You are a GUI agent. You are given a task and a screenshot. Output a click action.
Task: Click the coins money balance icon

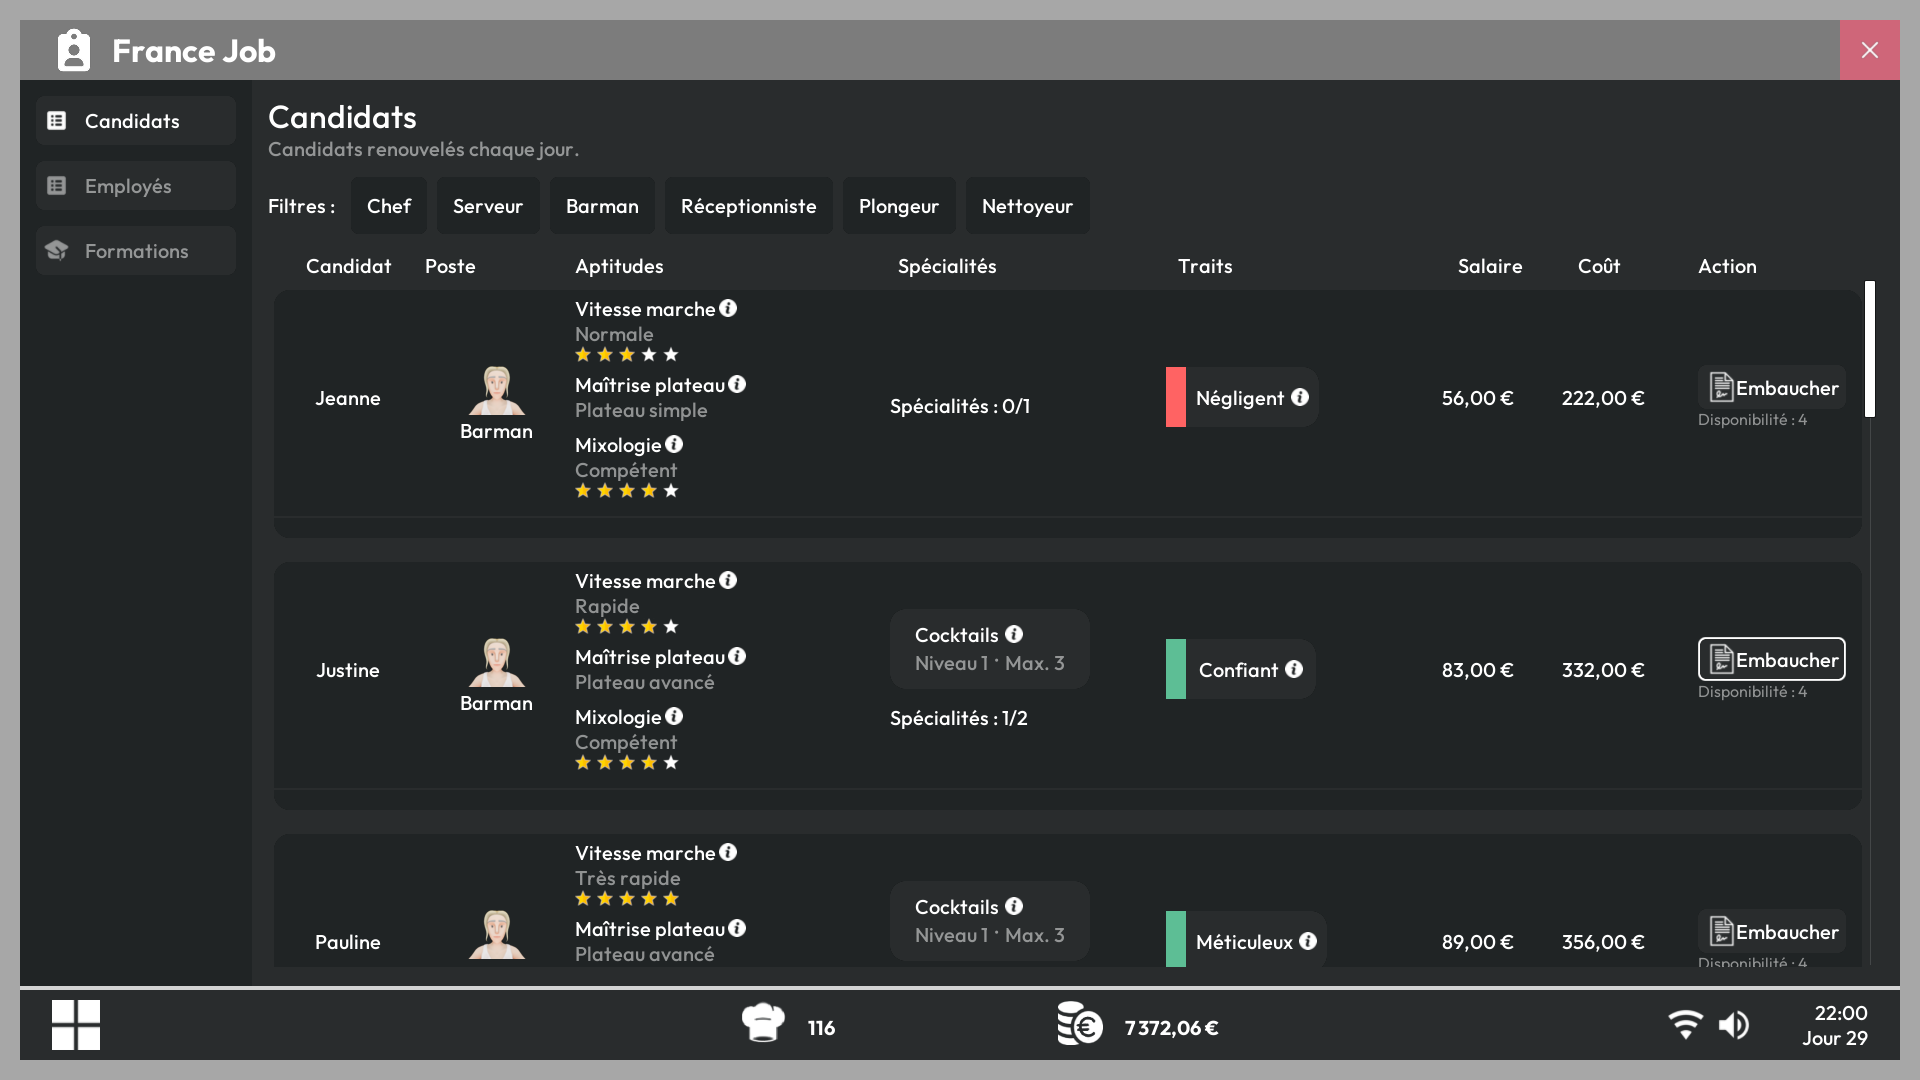click(1080, 1023)
